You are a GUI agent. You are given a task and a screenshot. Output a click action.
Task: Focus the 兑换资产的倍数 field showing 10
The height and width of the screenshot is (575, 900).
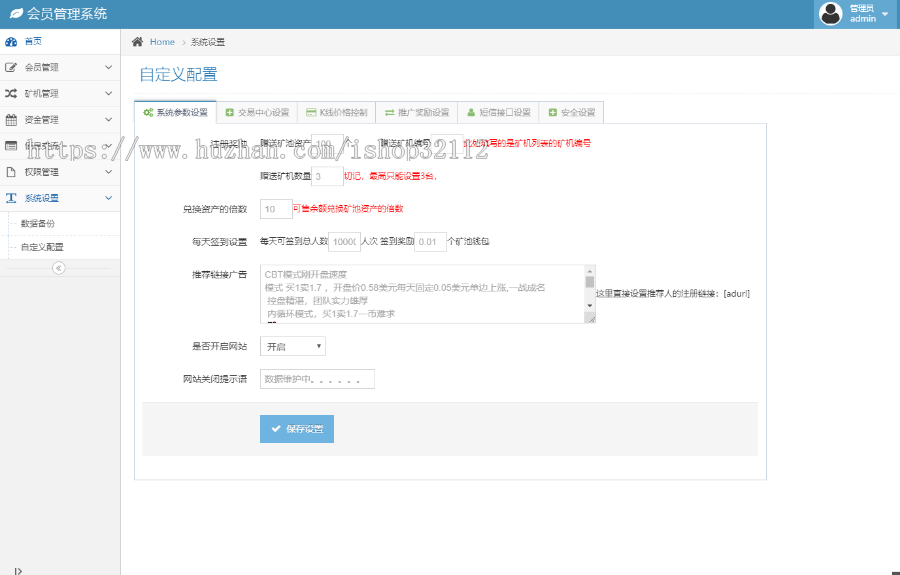coord(276,209)
